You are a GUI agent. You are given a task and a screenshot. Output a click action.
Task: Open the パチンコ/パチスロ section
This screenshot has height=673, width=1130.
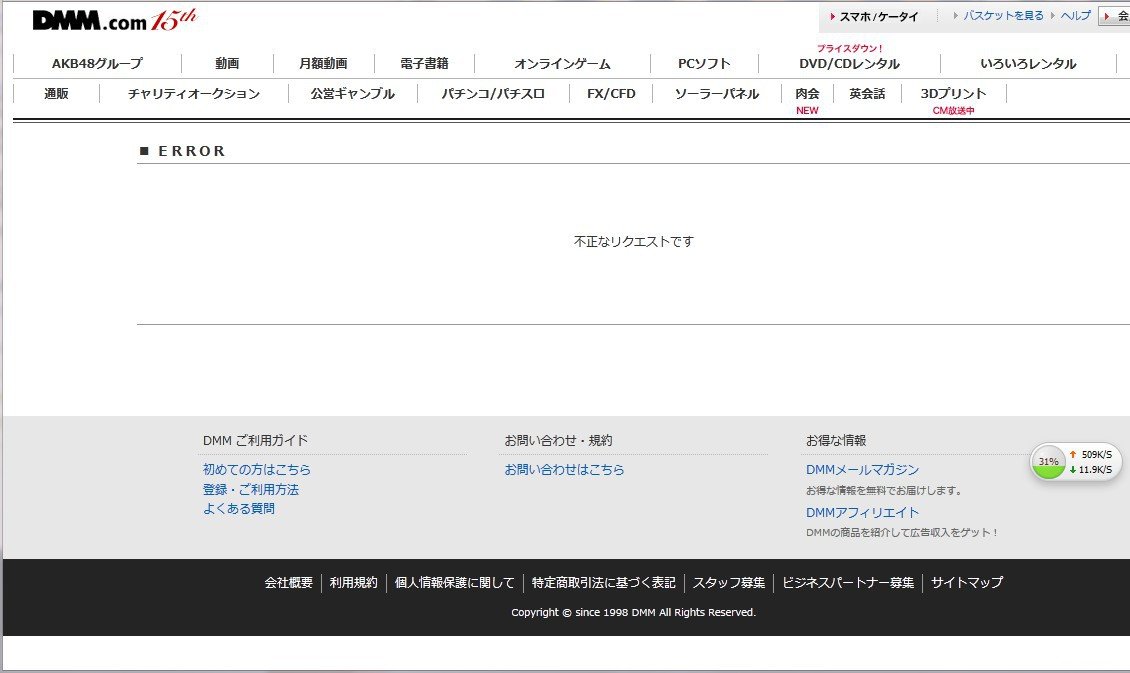[492, 93]
